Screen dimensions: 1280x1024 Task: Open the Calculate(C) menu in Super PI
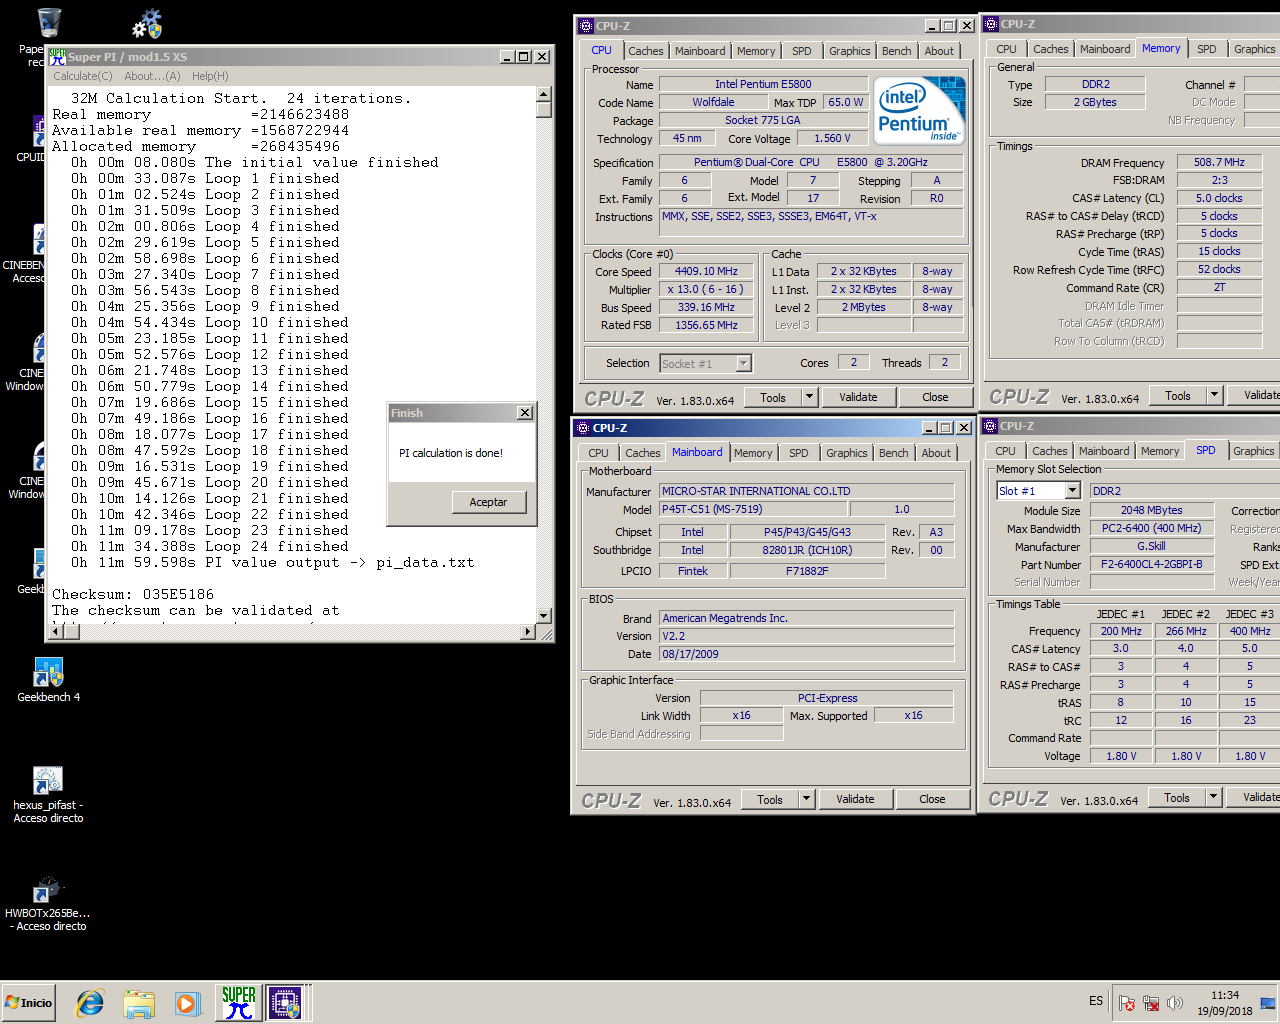[83, 76]
